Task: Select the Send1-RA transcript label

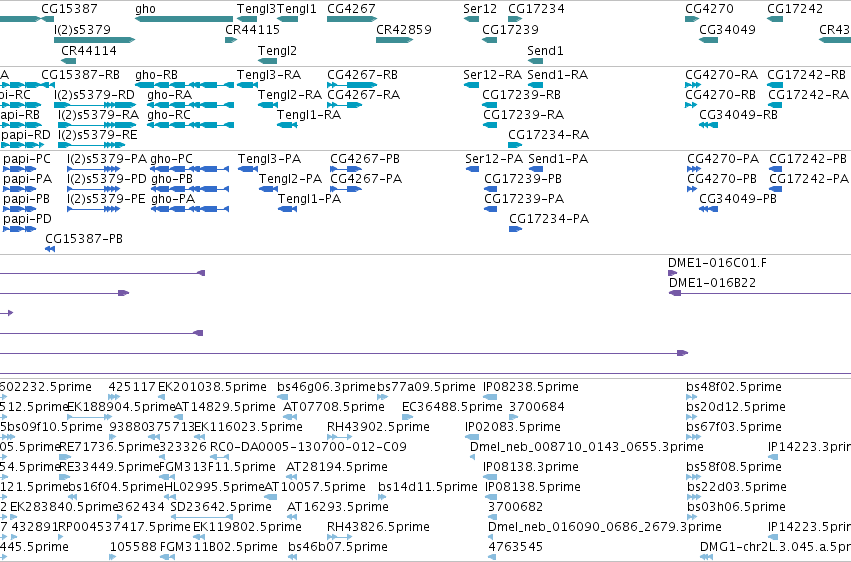Action: point(558,74)
